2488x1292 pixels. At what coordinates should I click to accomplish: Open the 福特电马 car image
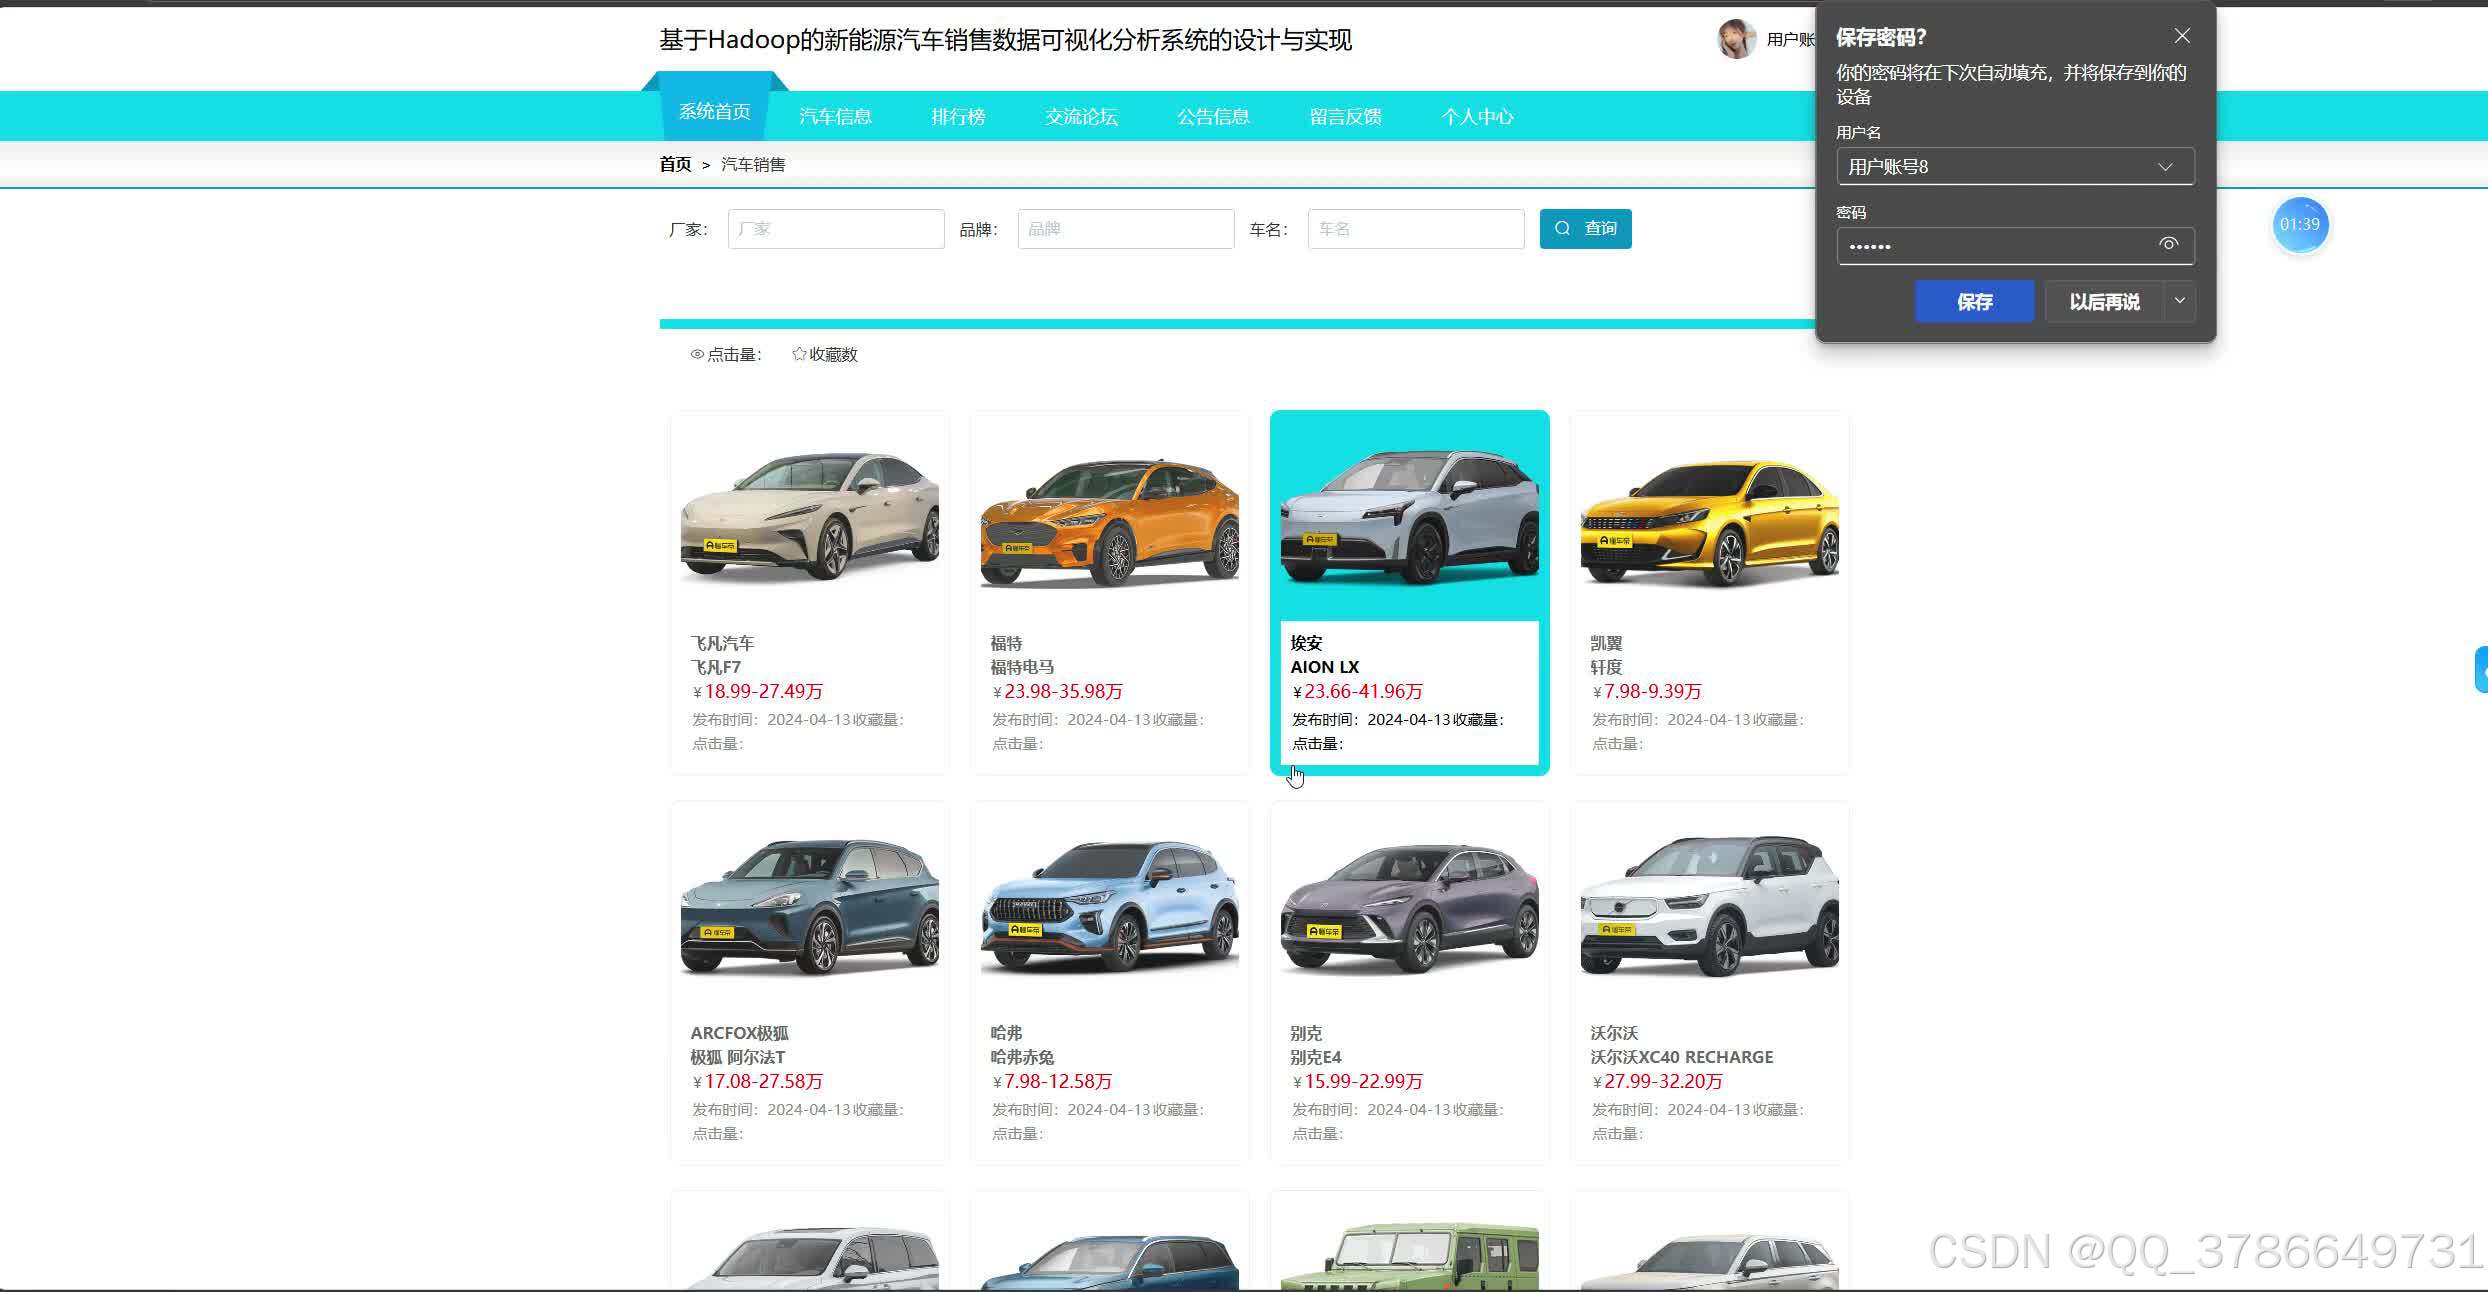(1110, 516)
